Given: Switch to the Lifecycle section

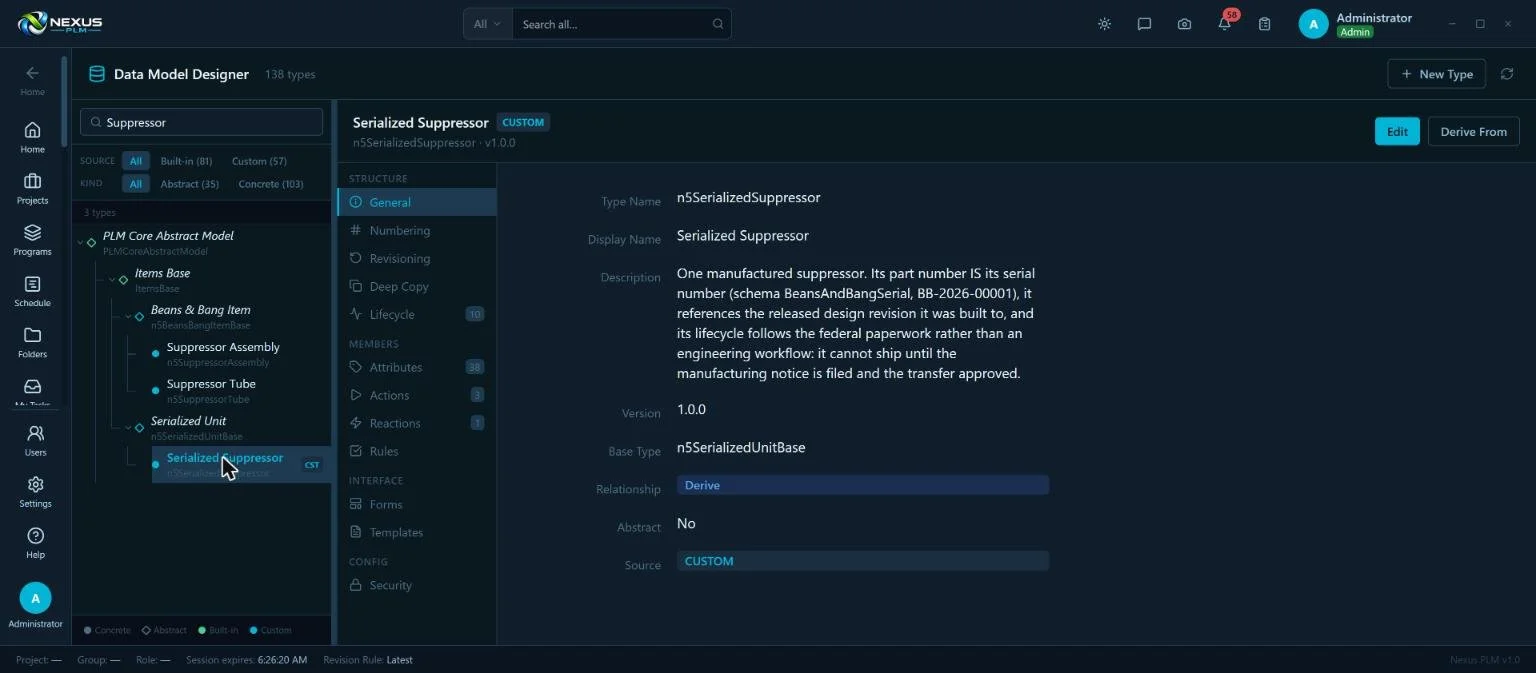Looking at the screenshot, I should 417,314.
